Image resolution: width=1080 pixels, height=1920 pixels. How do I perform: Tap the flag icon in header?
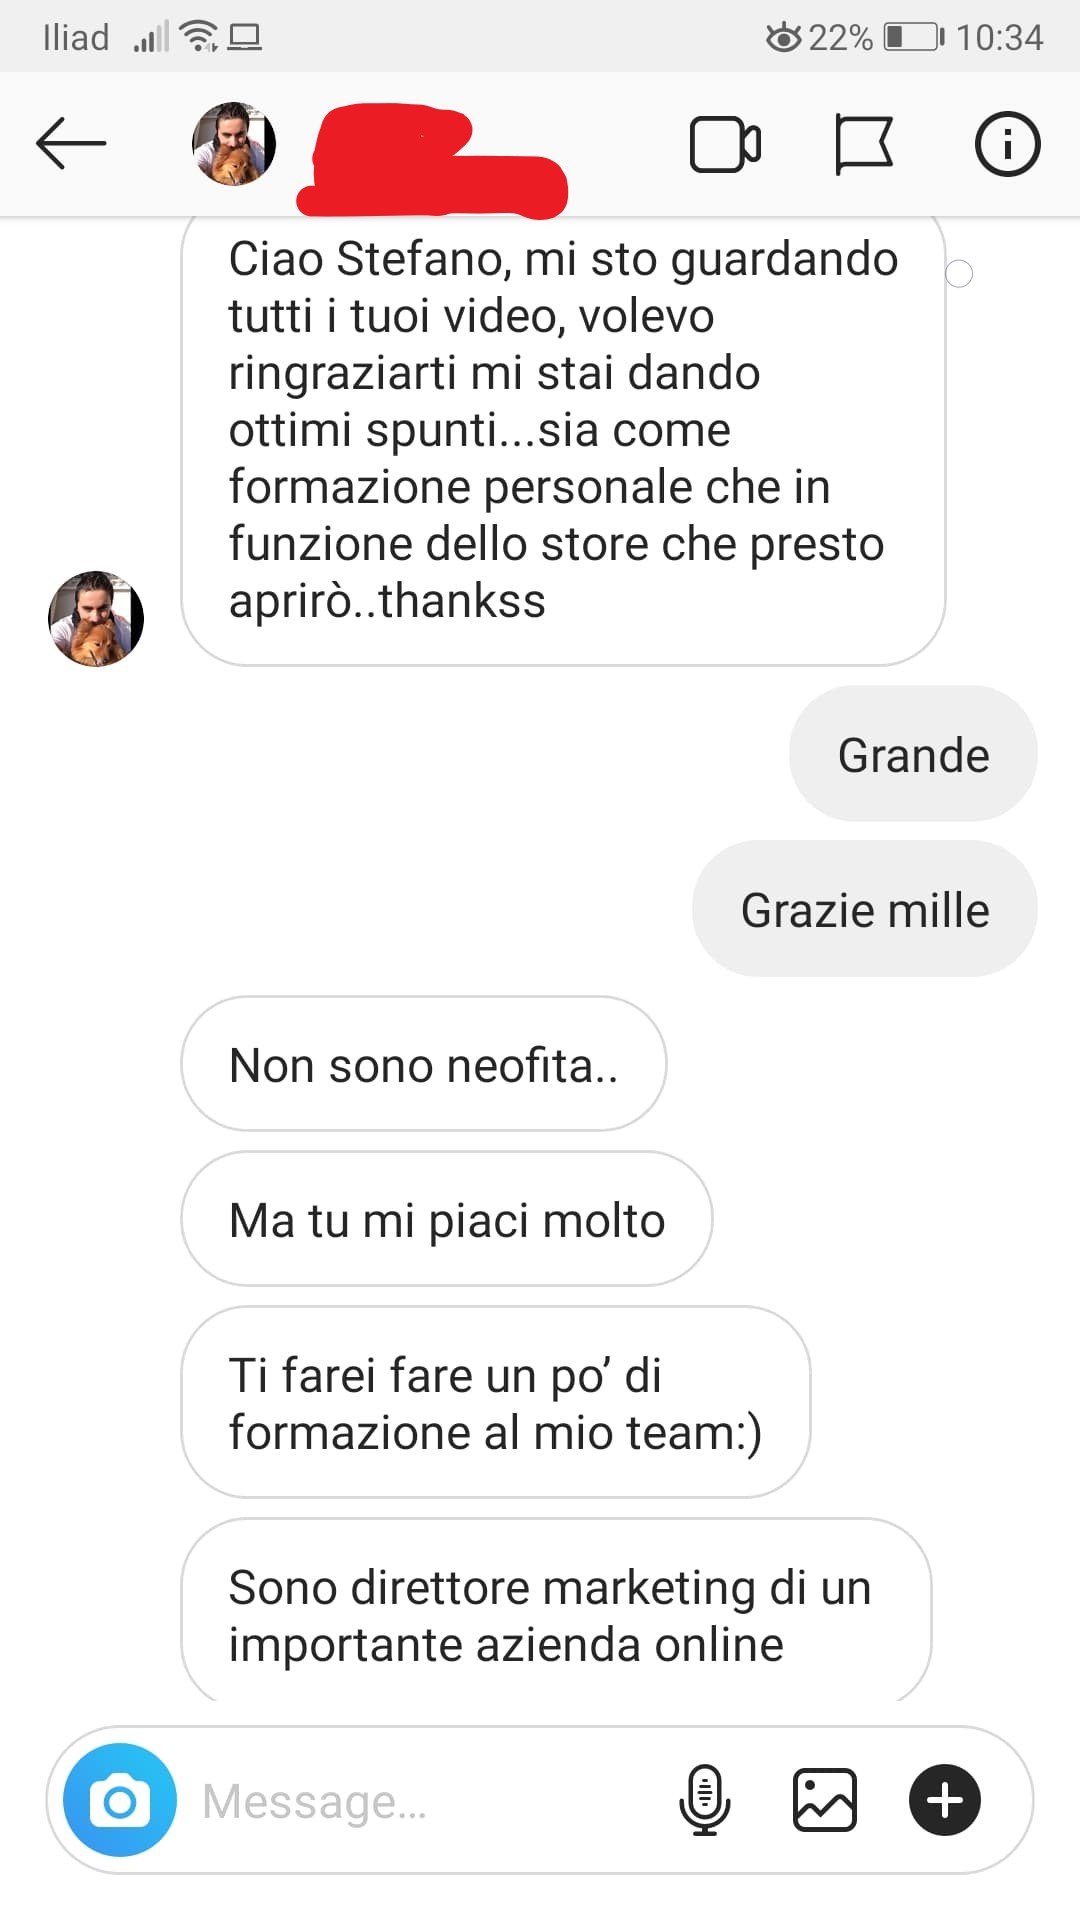(863, 145)
